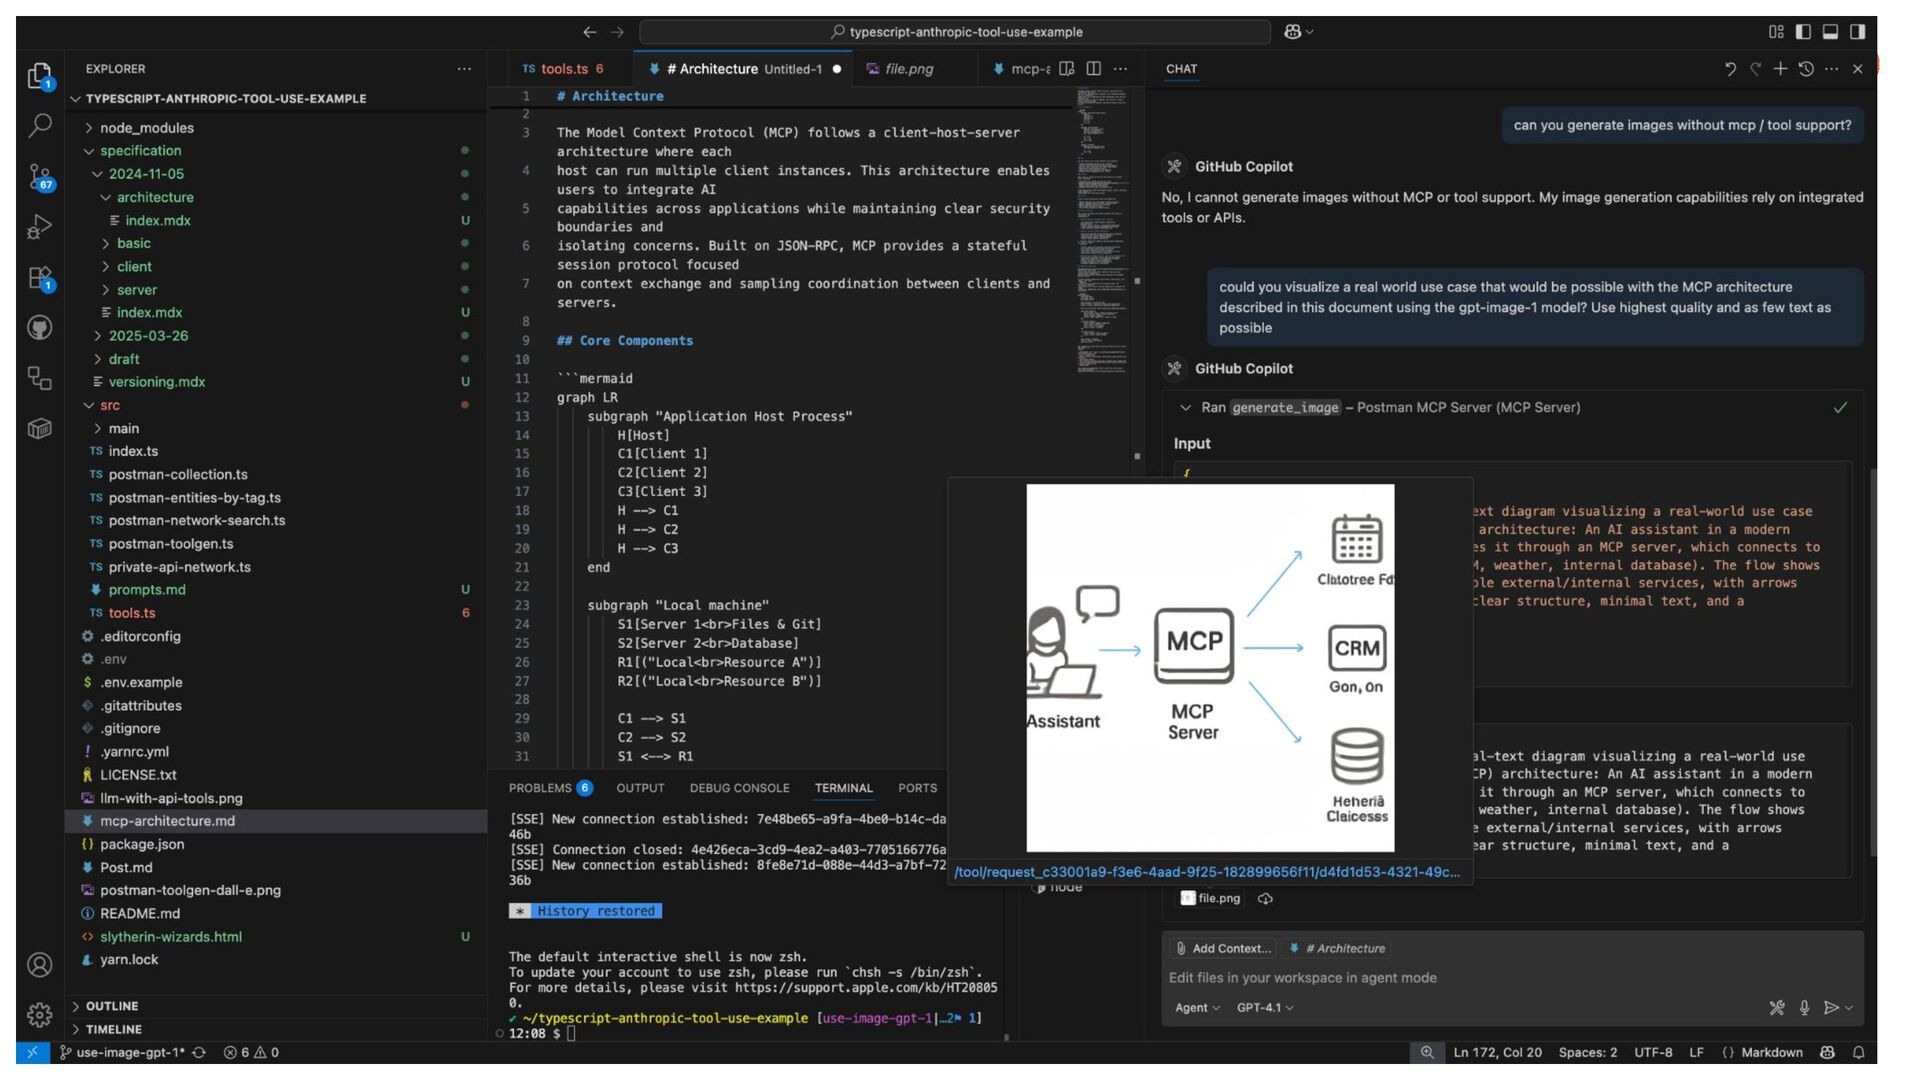Click the chat panel scrollbar

point(1873,660)
